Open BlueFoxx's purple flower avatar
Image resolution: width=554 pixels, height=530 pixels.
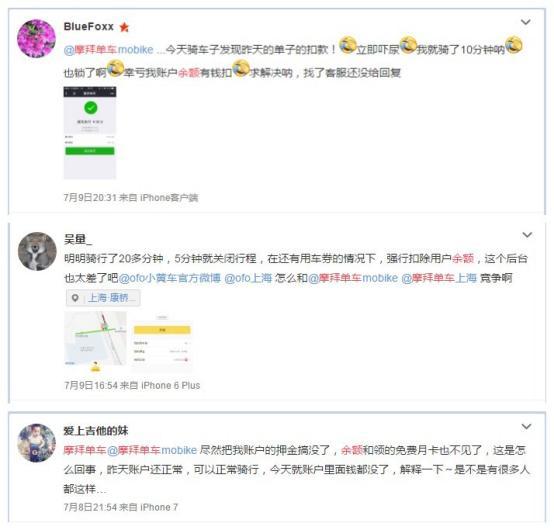[x=36, y=39]
